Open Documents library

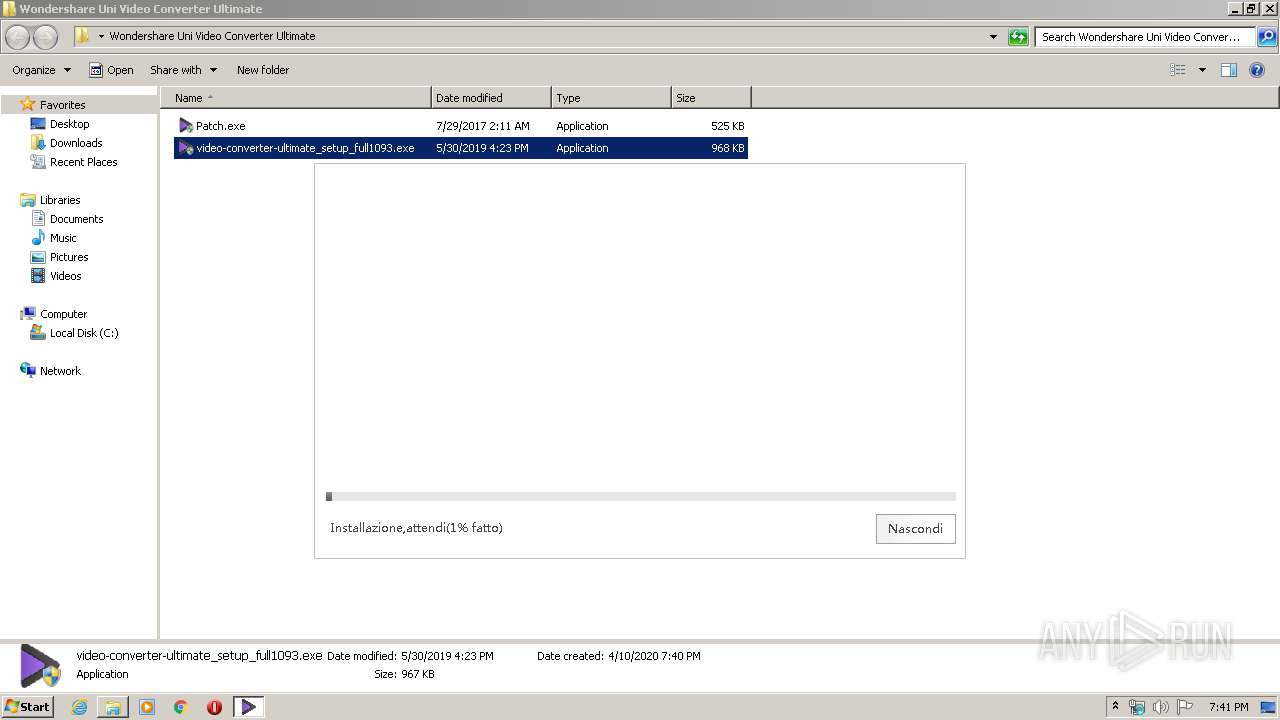[x=76, y=219]
